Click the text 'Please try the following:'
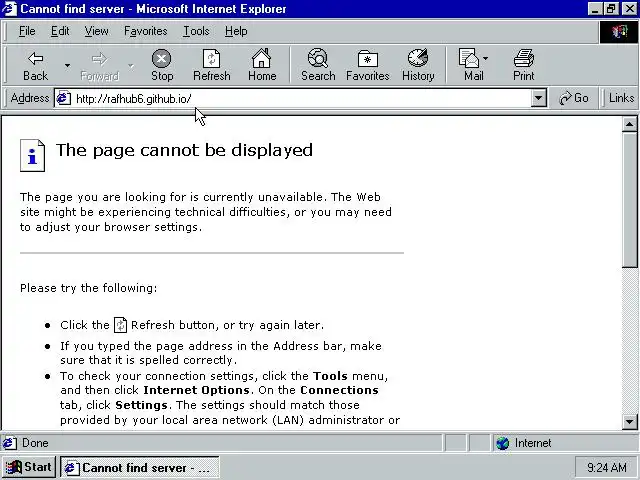Viewport: 640px width, 480px height. pos(89,288)
